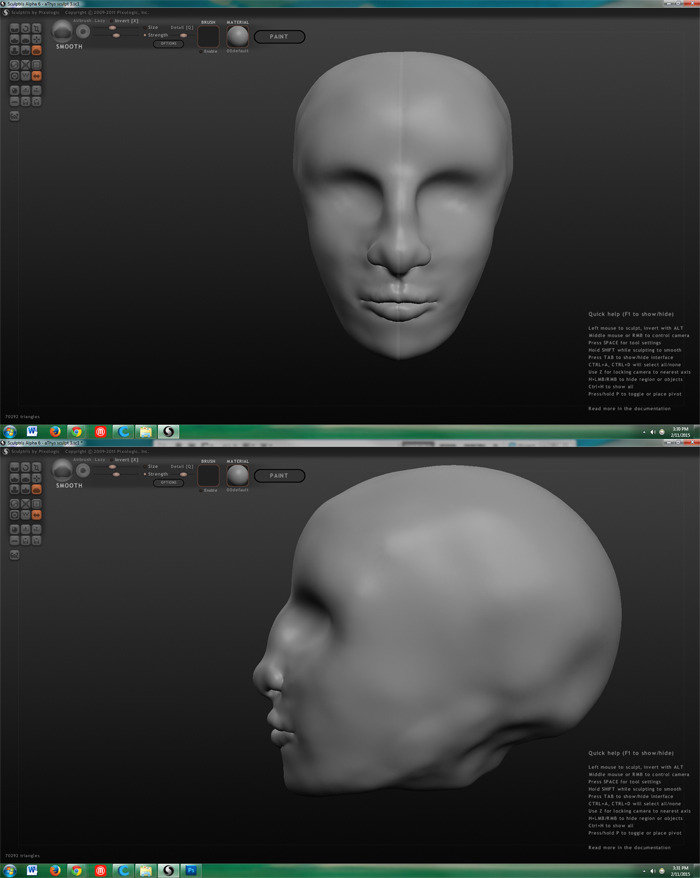
Task: Open Photoshop from lower taskbar
Action: (x=191, y=870)
